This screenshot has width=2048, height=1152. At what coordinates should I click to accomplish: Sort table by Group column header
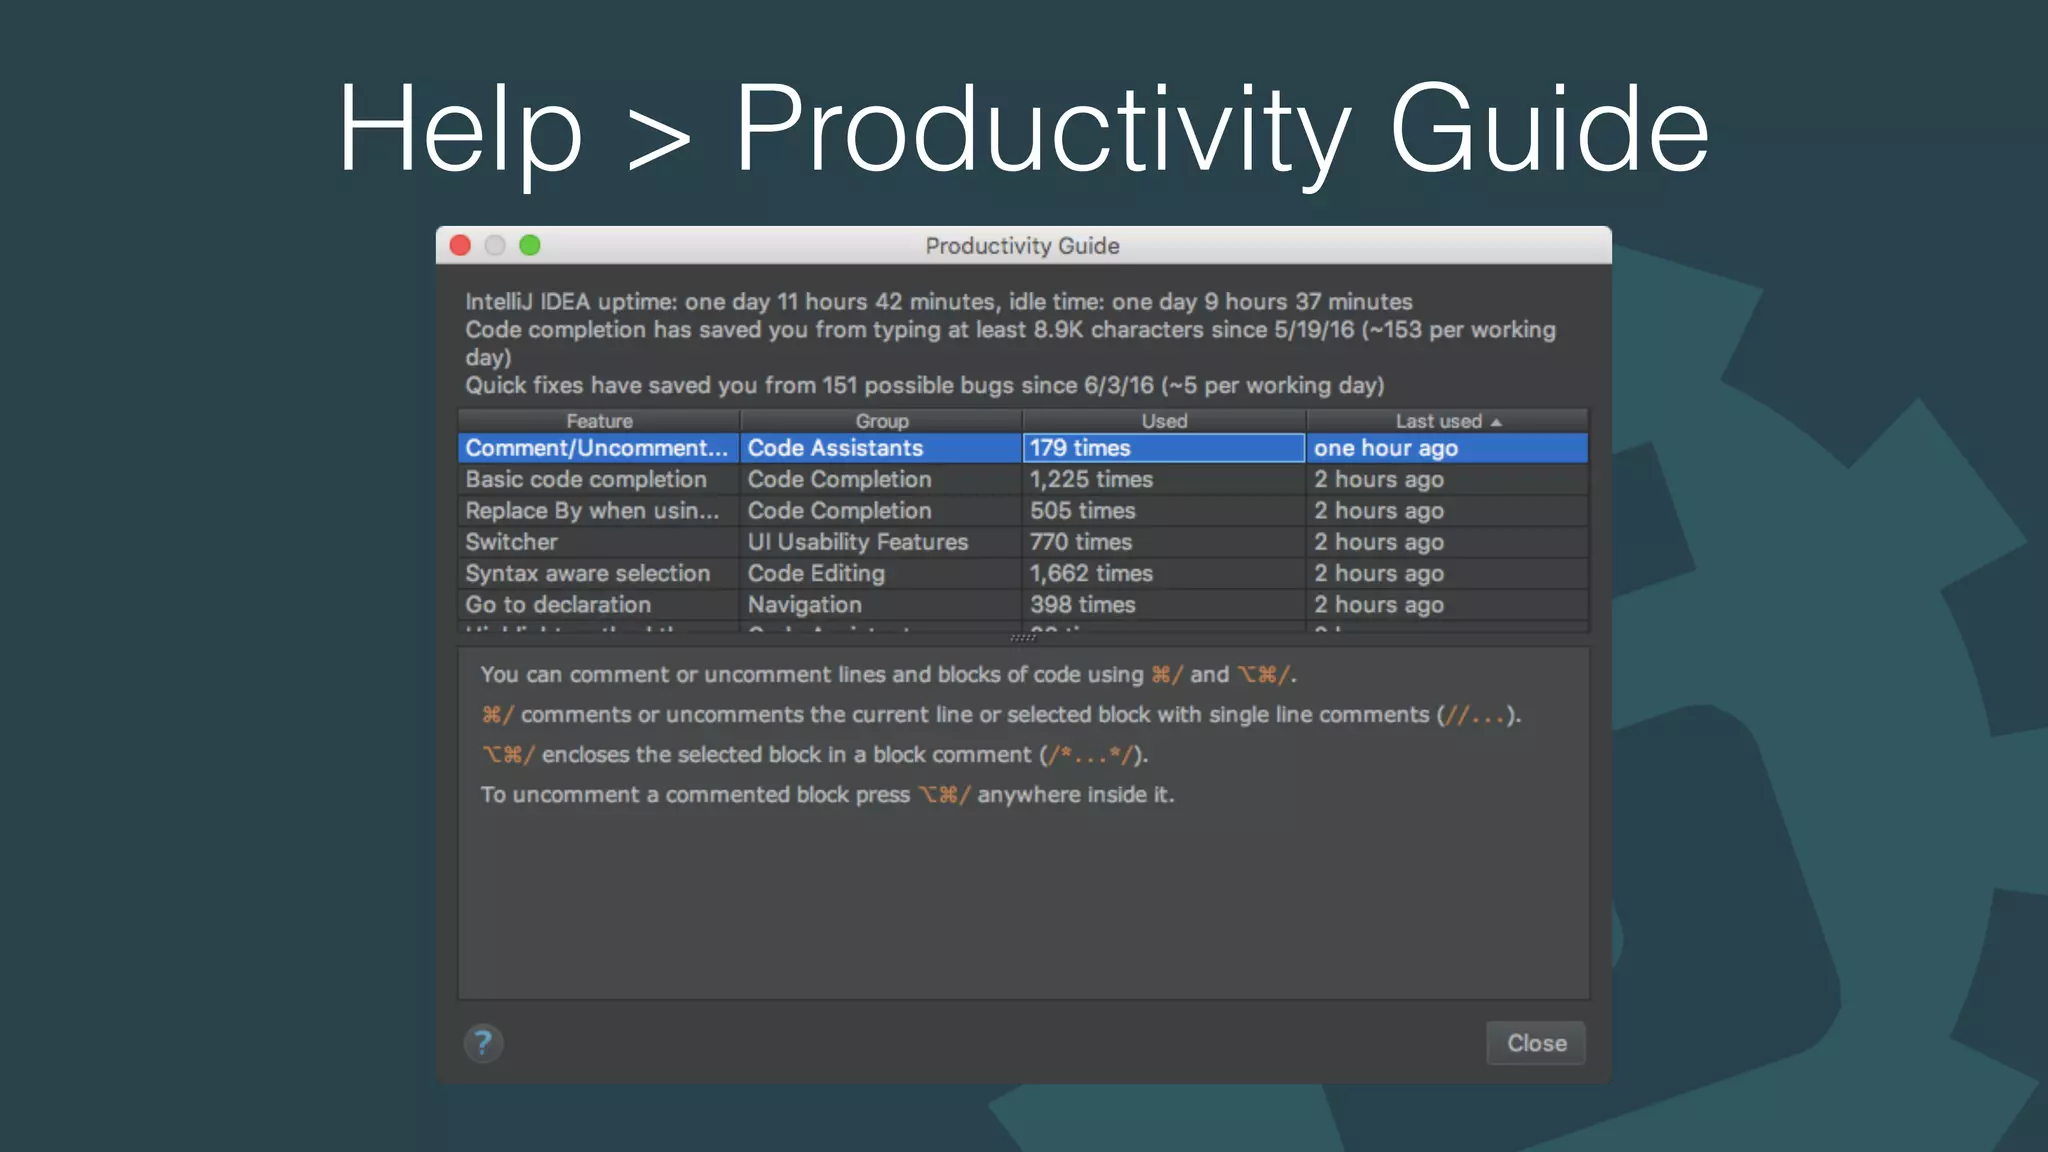click(x=881, y=421)
